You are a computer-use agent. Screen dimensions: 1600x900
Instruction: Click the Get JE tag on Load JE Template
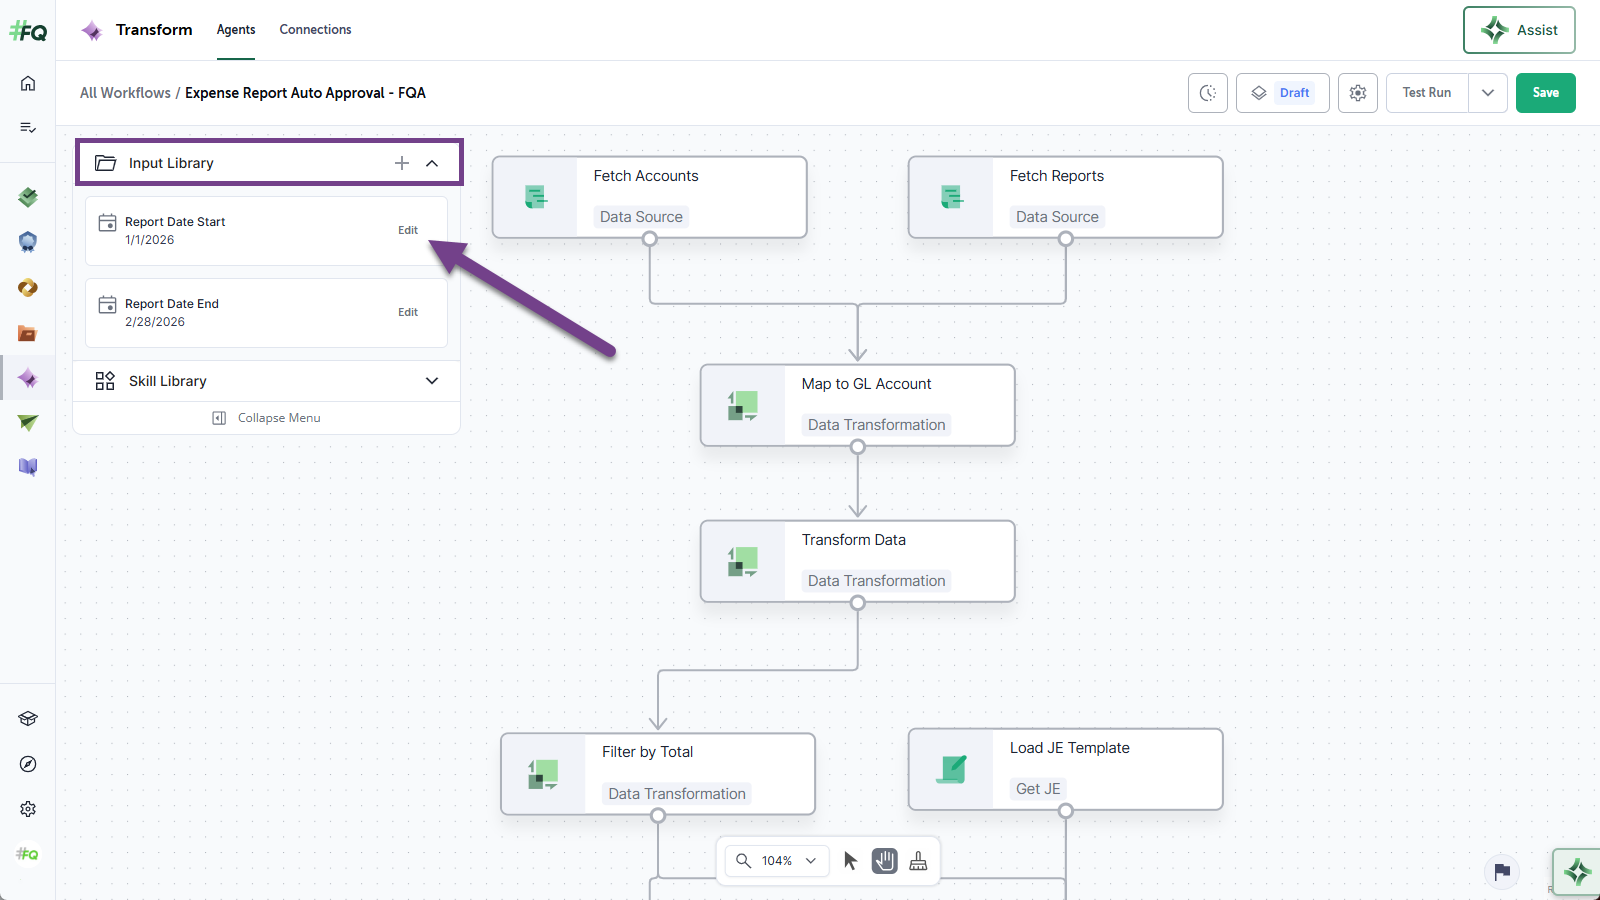1038,789
